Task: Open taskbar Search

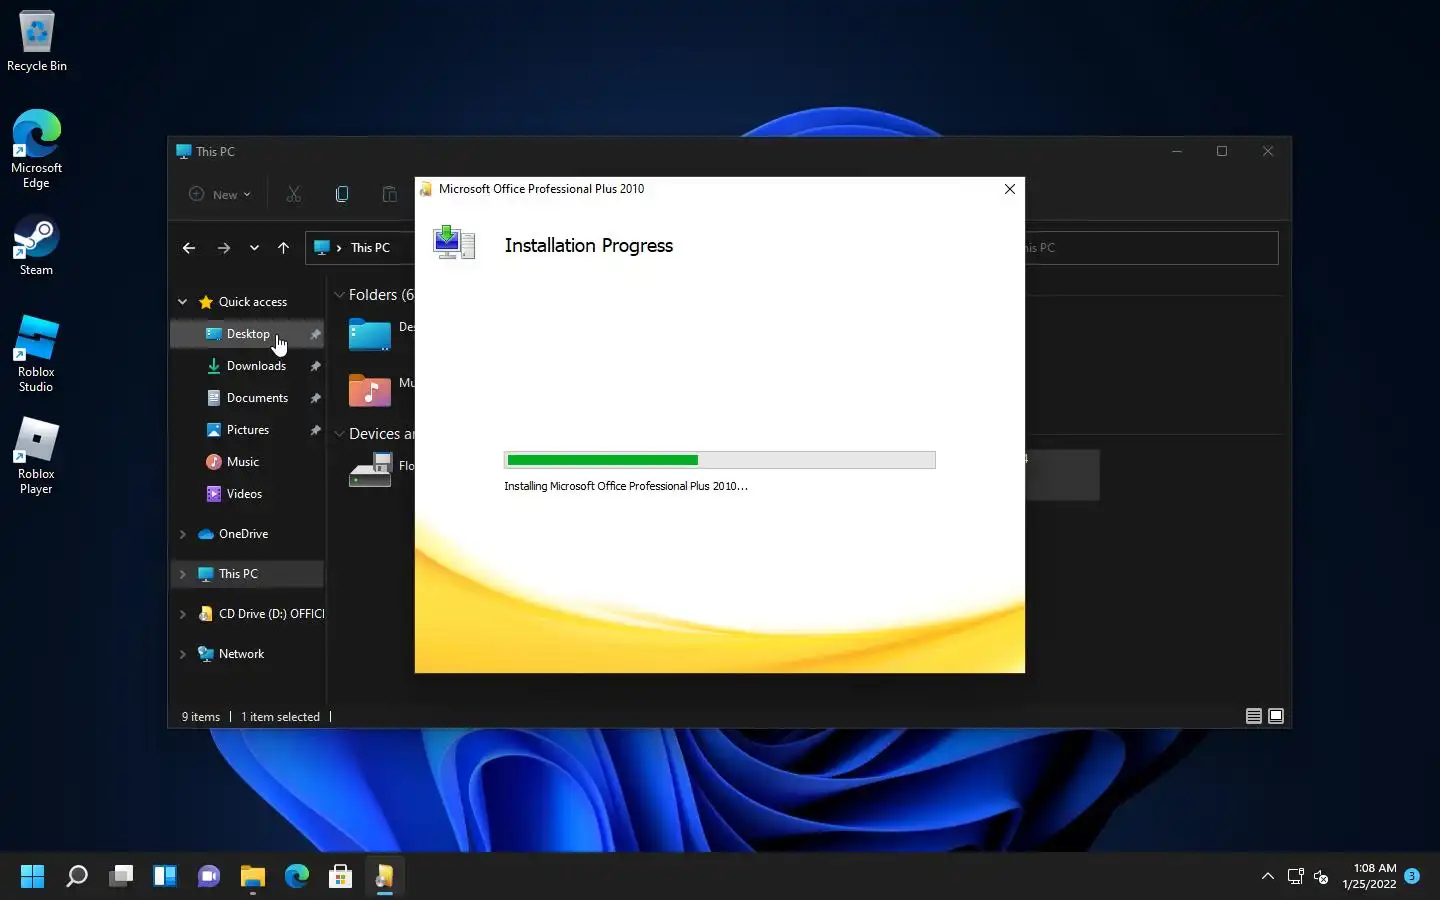Action: (x=77, y=877)
